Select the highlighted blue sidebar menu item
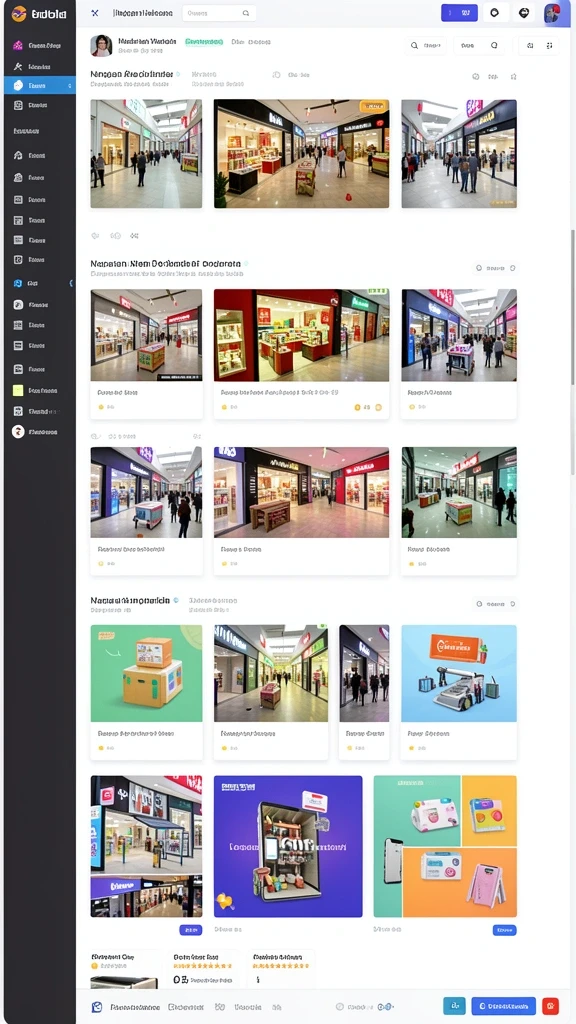576x1024 pixels. pyautogui.click(x=40, y=86)
